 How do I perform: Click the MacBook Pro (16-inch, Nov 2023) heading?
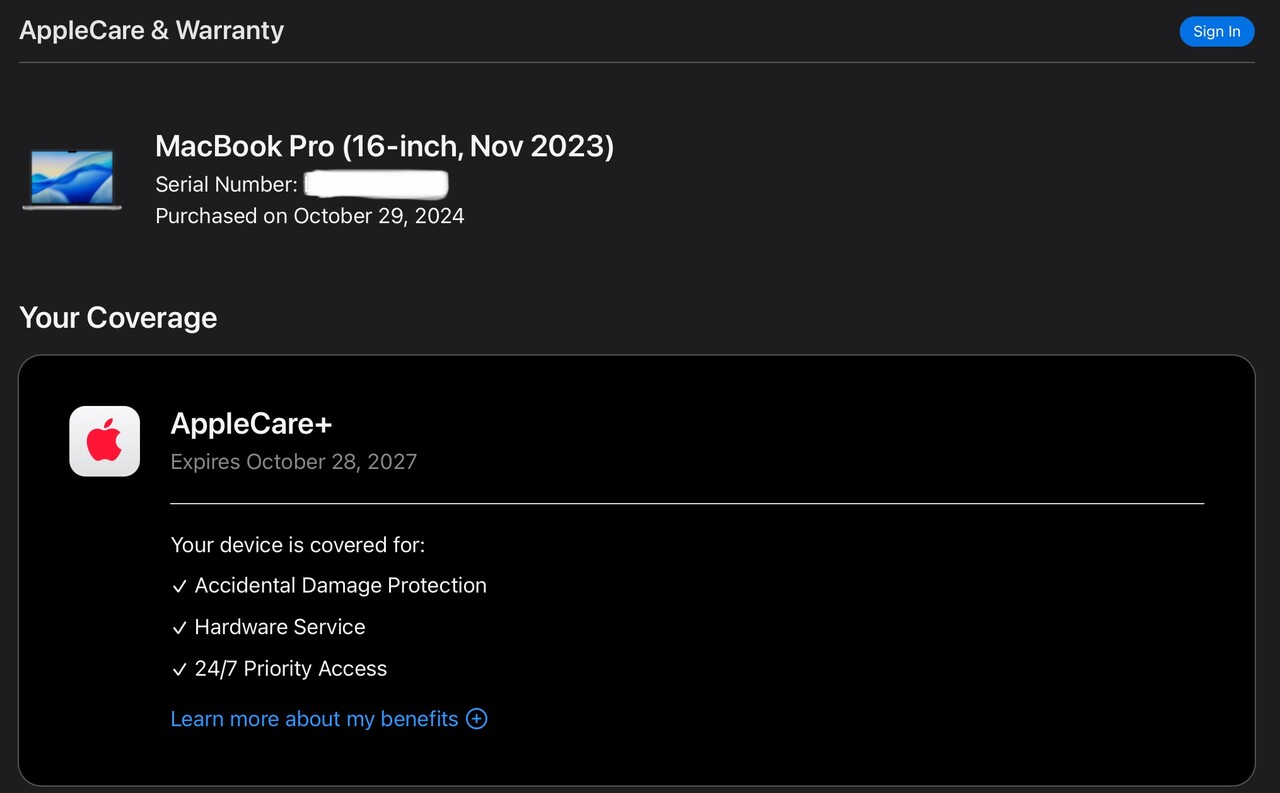pos(384,146)
